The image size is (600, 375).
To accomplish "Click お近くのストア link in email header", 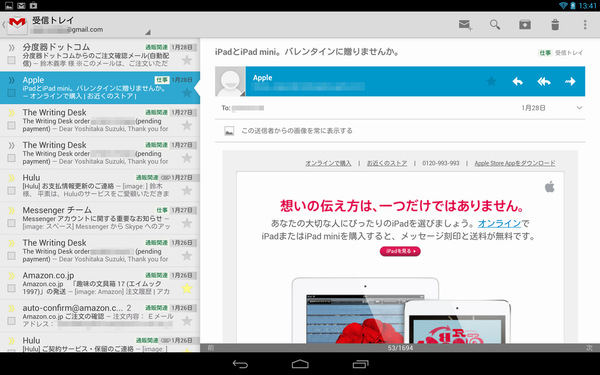I will click(387, 163).
